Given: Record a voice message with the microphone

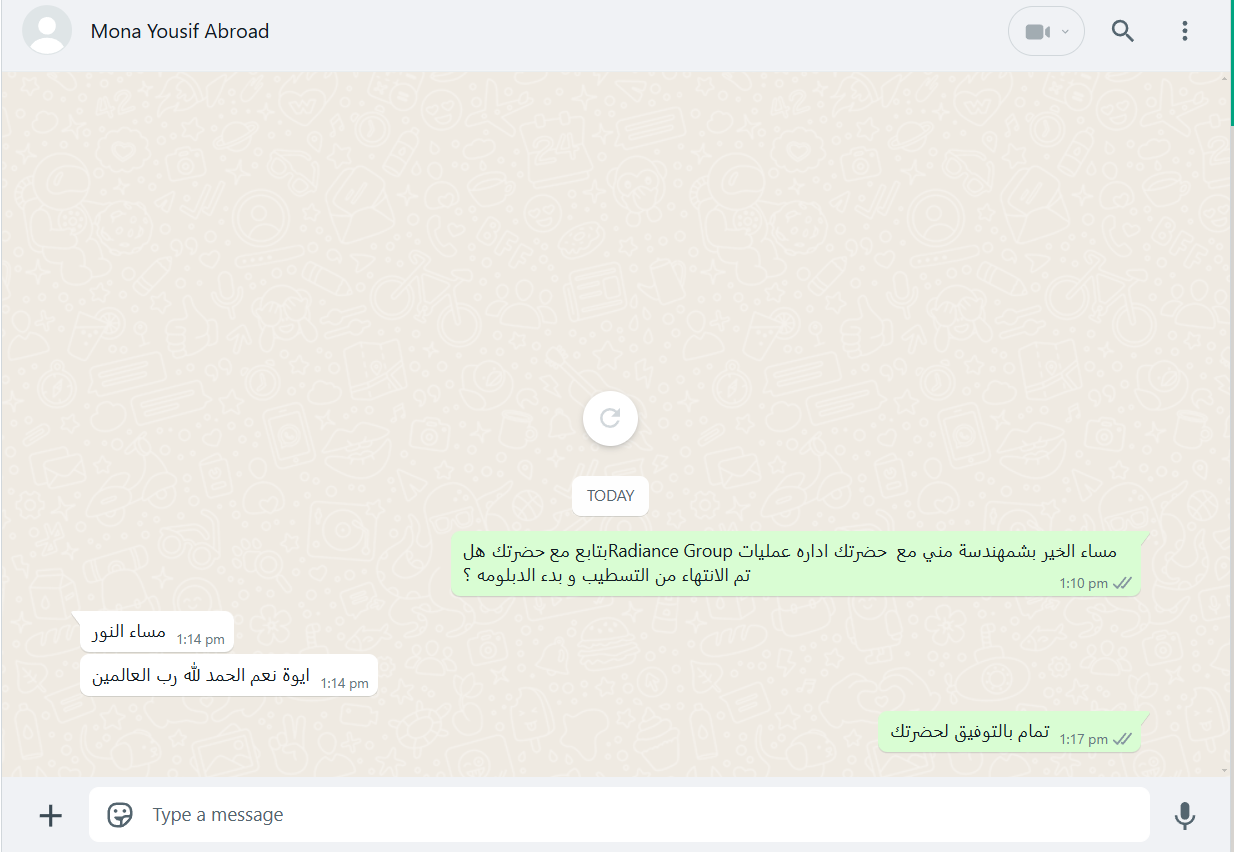Looking at the screenshot, I should (x=1185, y=815).
